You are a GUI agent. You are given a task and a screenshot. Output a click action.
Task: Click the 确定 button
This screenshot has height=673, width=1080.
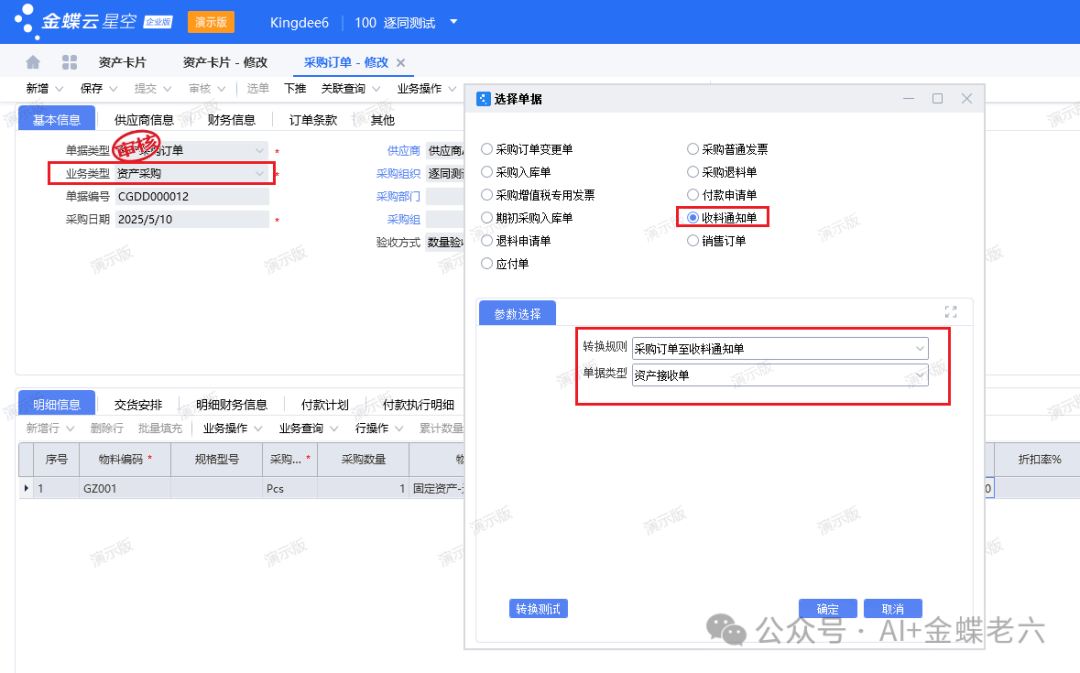click(827, 609)
